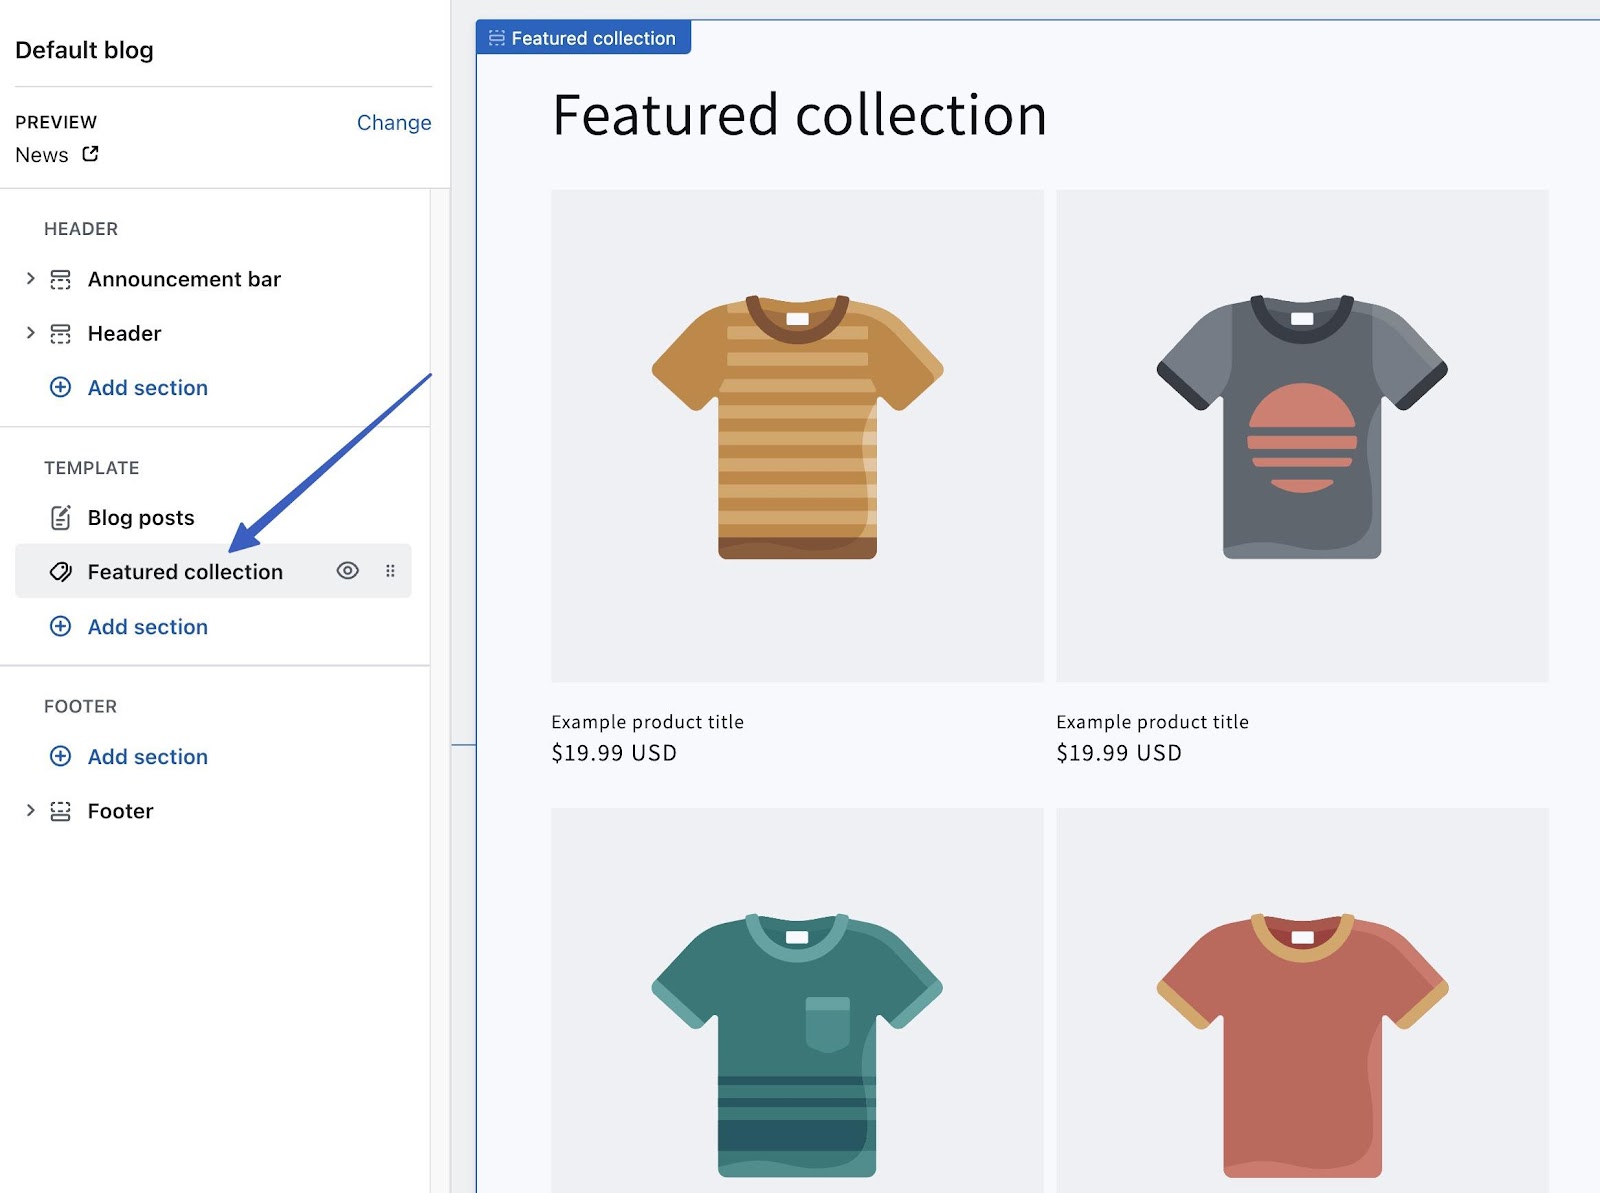
Task: Hide the Featured collection section using eye icon
Action: click(x=347, y=571)
